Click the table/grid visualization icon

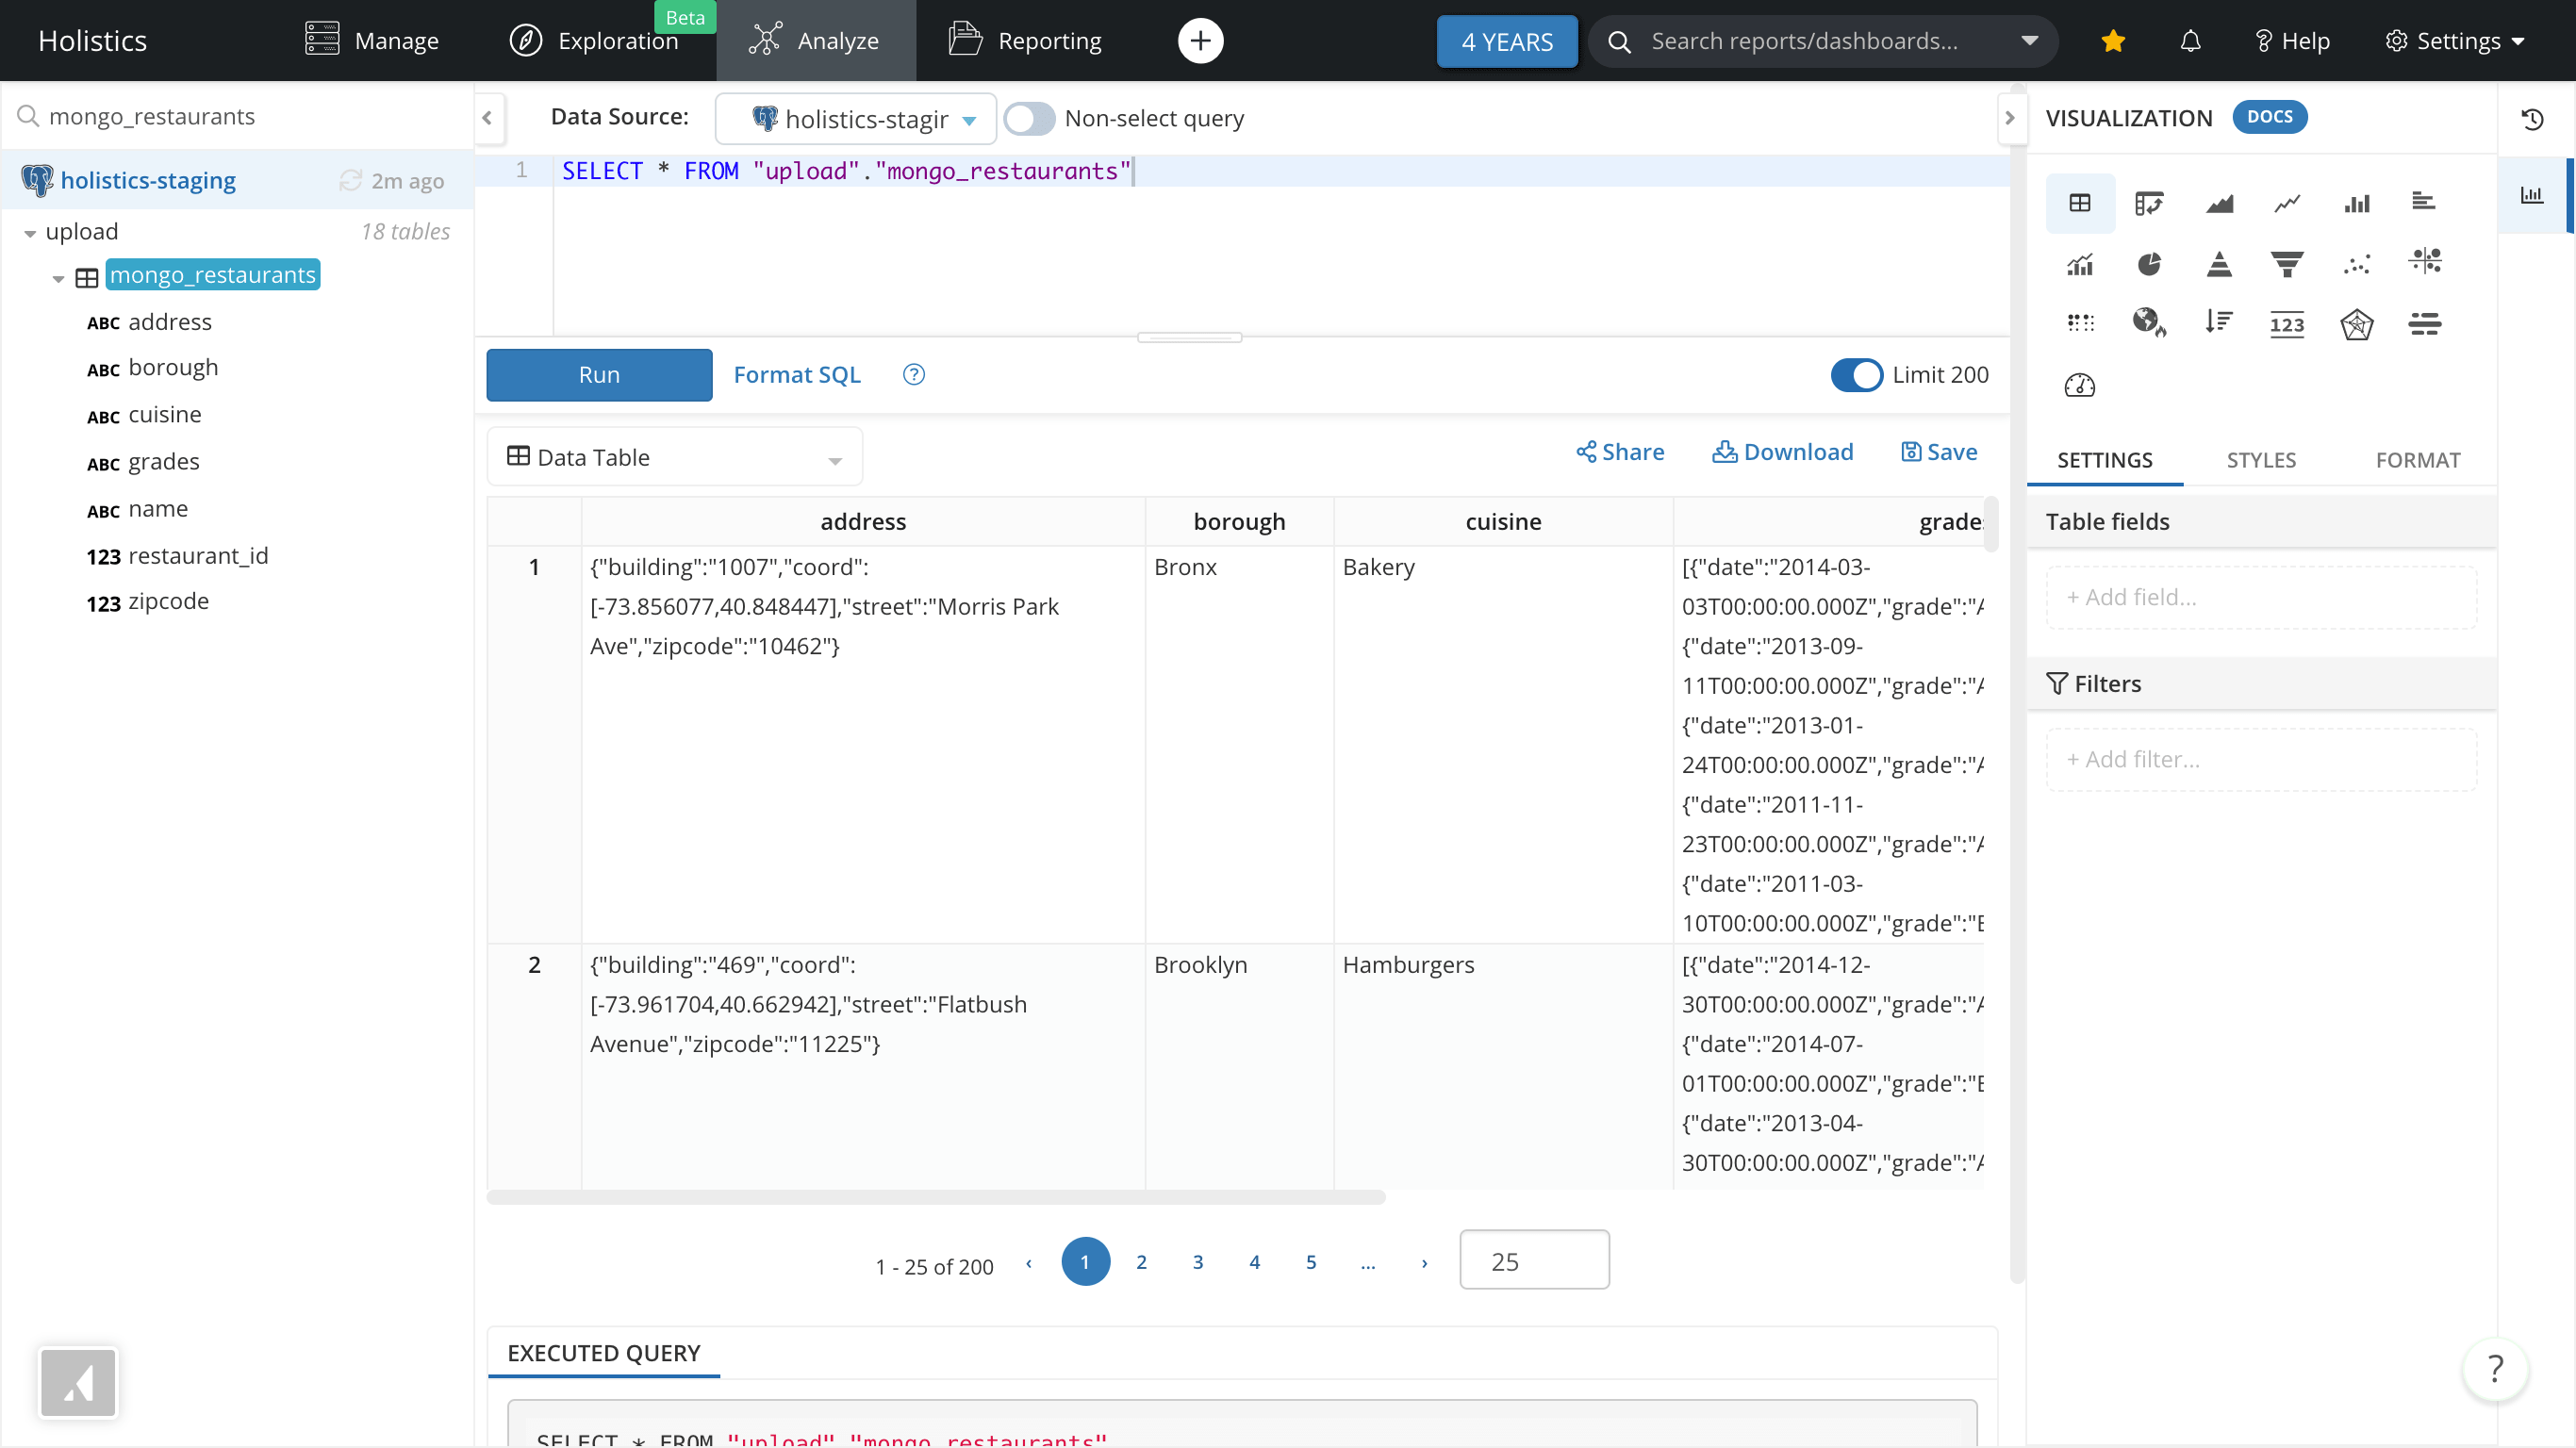click(2081, 202)
